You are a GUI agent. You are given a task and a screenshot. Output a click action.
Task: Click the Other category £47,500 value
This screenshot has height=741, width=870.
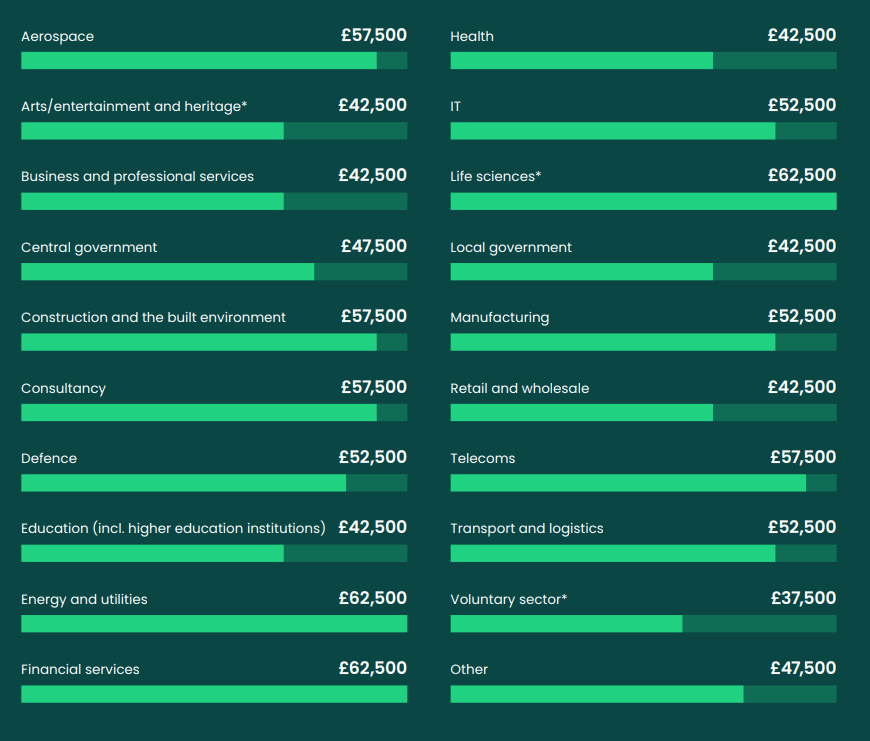coord(803,668)
